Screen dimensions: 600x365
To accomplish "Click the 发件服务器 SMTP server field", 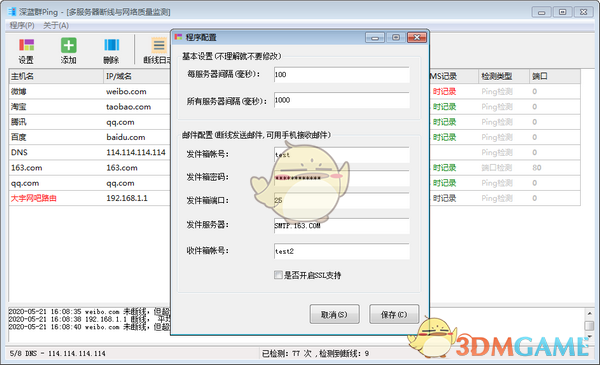I will 342,226.
